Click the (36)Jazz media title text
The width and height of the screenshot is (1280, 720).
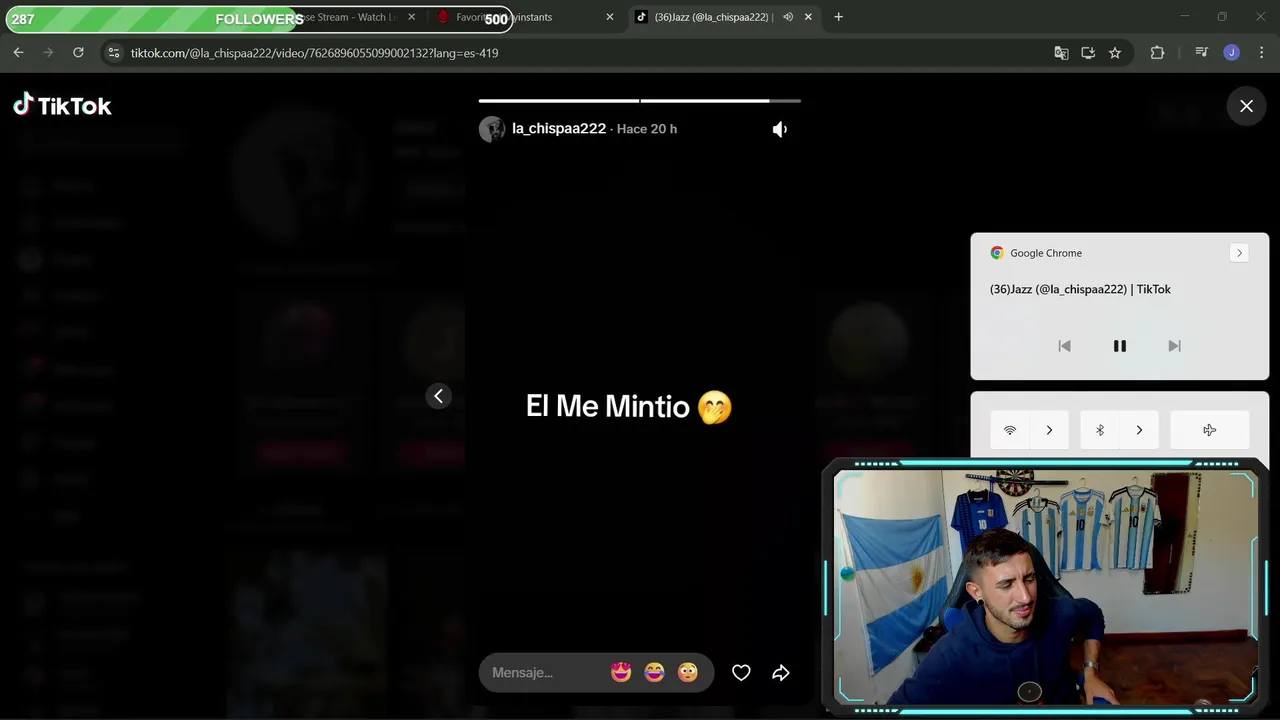(1080, 289)
